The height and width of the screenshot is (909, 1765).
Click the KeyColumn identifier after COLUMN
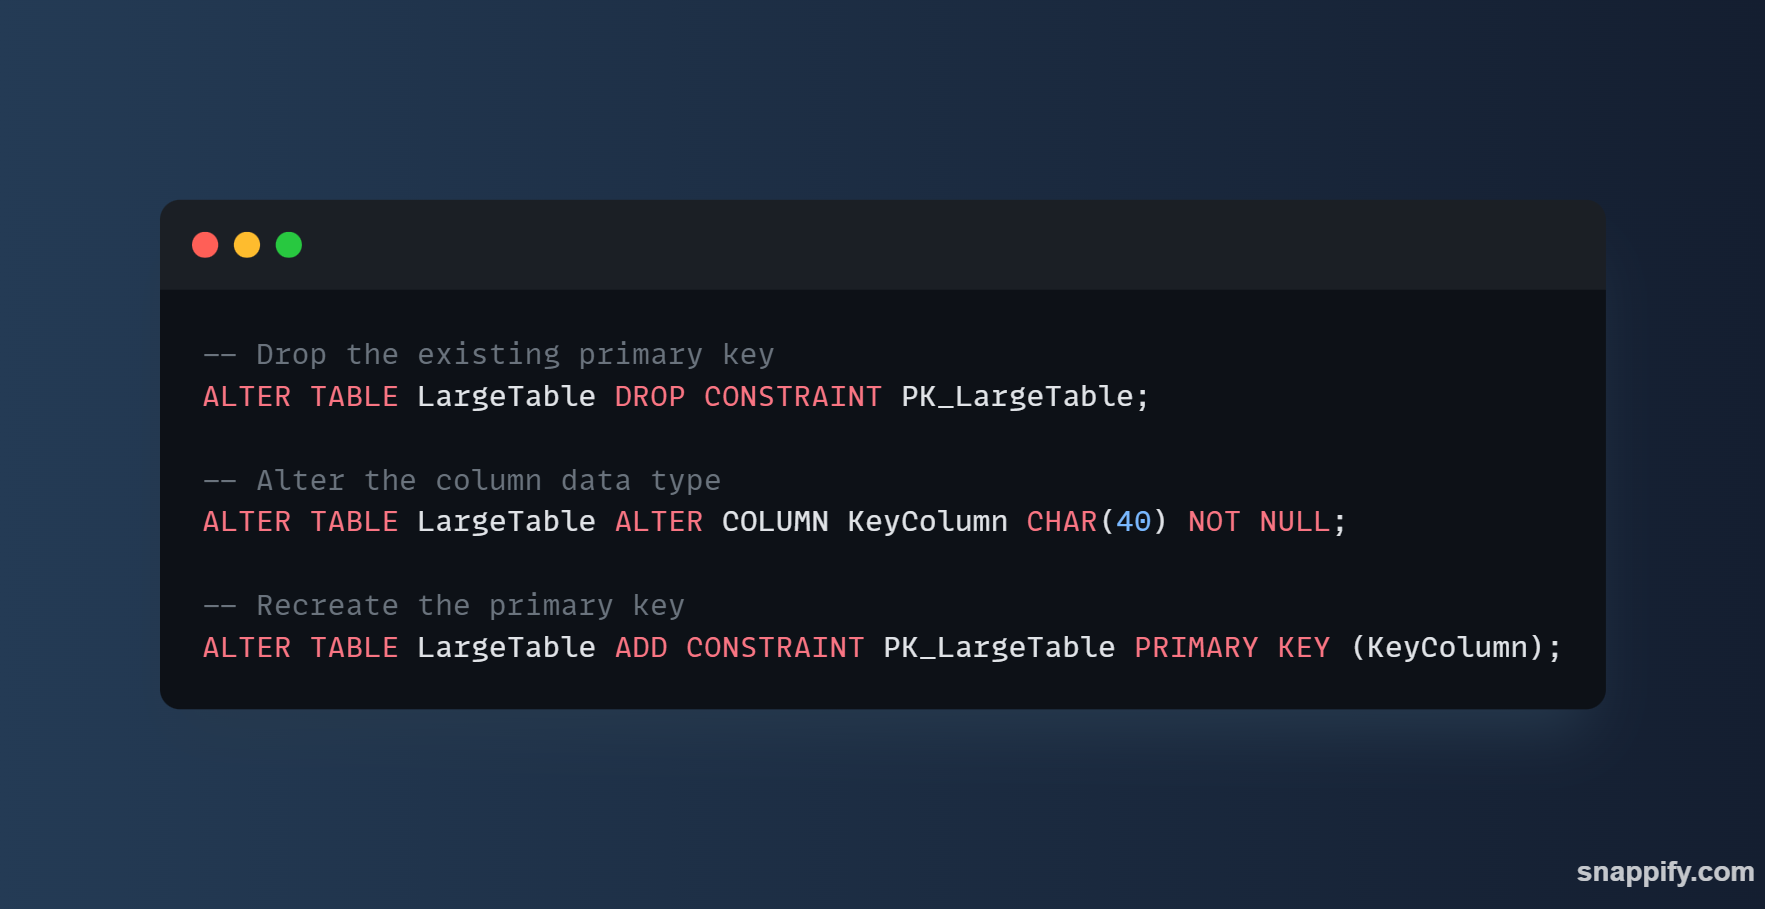pos(927,522)
